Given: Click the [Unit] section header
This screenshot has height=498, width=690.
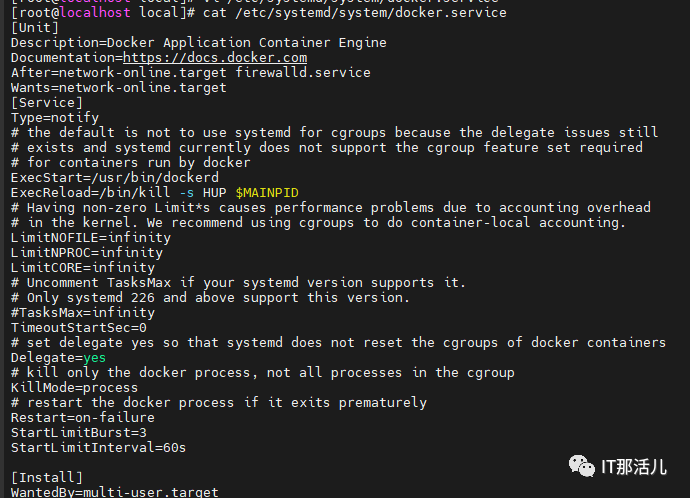Looking at the screenshot, I should tap(35, 28).
